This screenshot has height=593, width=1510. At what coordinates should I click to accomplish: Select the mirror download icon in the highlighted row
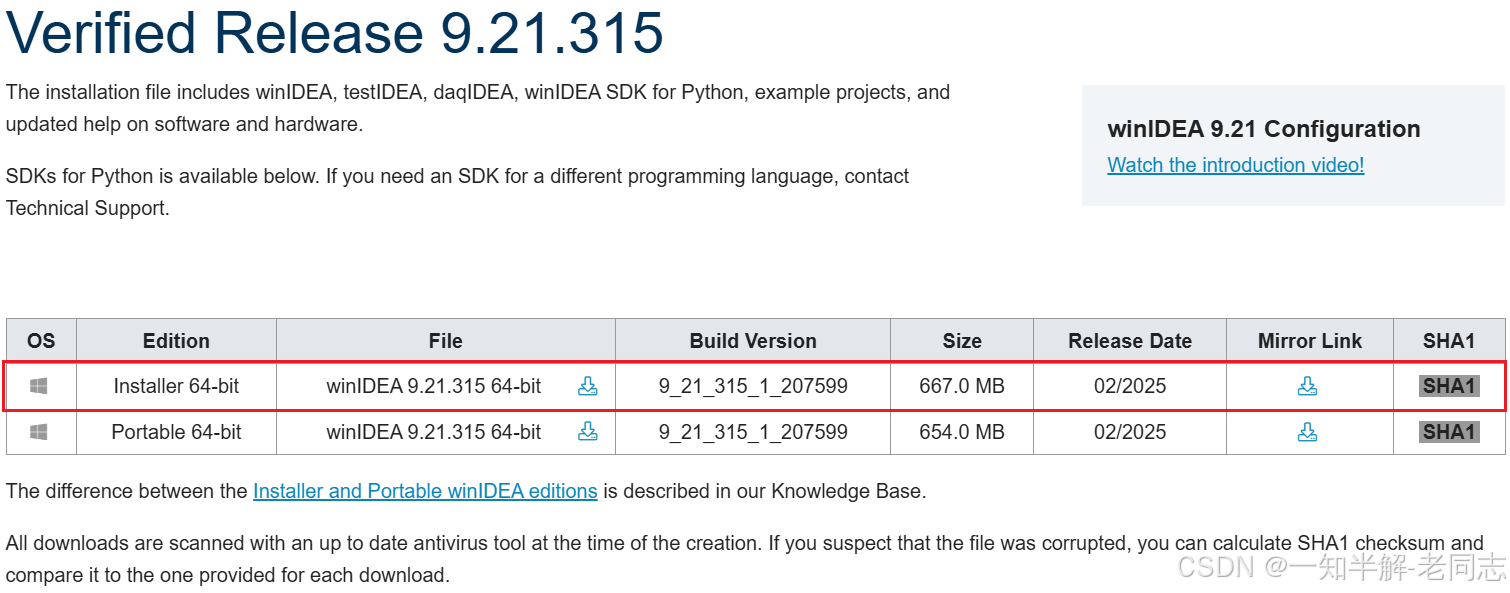pos(1308,386)
